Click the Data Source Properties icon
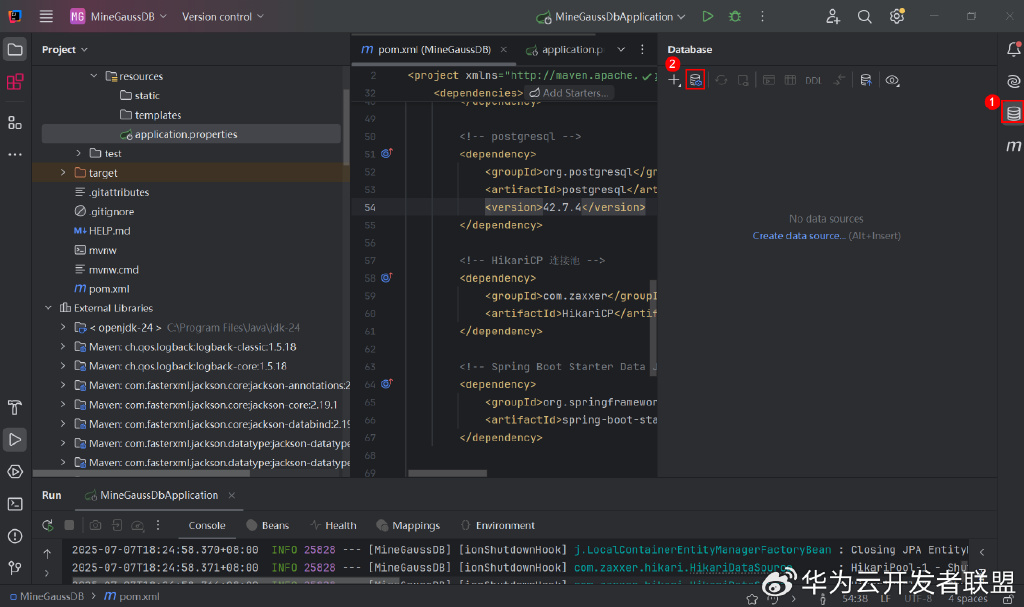Image resolution: width=1024 pixels, height=607 pixels. click(x=696, y=80)
